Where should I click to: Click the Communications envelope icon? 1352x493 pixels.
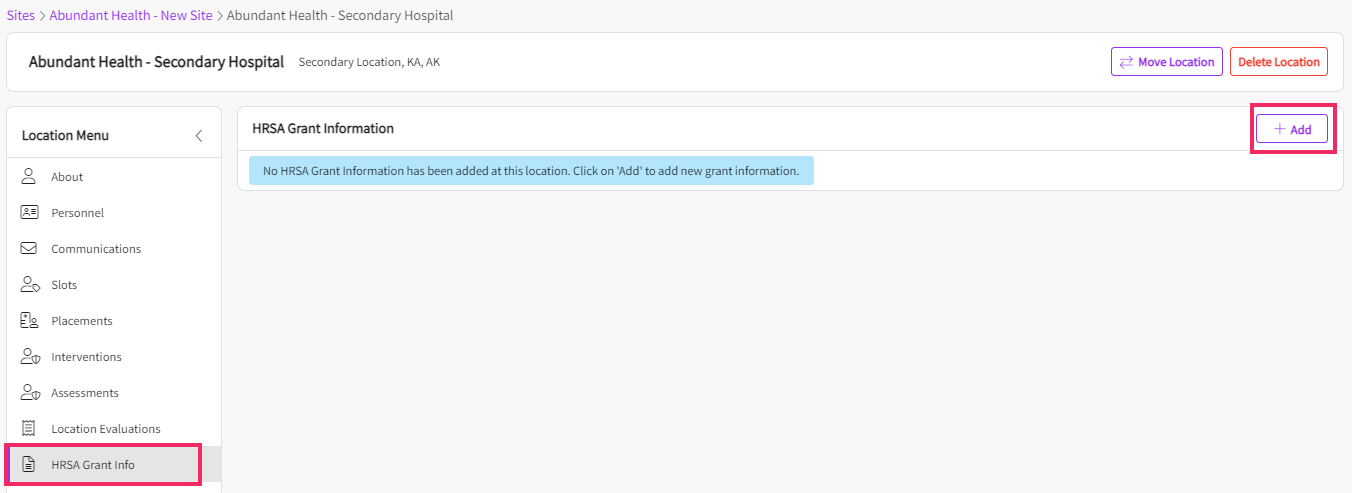click(x=29, y=249)
